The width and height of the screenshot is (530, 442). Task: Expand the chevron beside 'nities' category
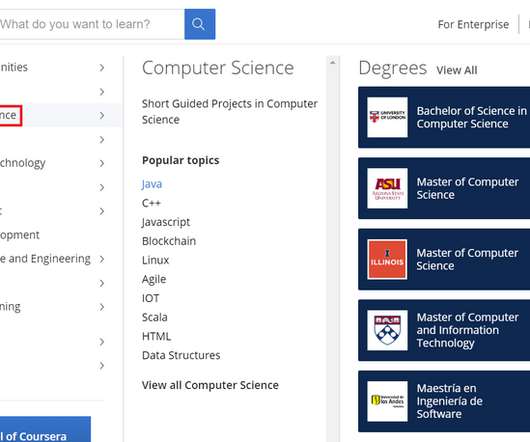point(102,68)
